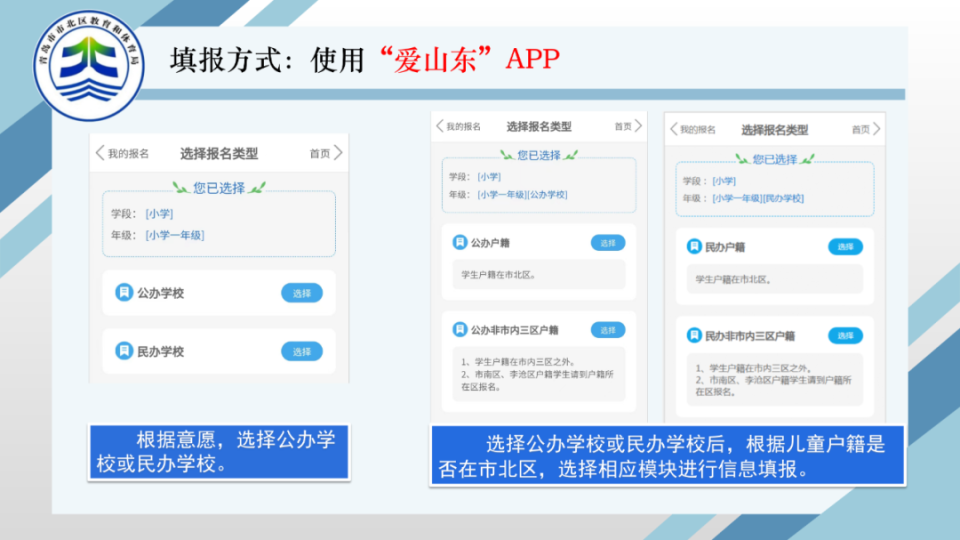This screenshot has width=960, height=540.
Task: Click the description box under 民办非市内三区户籍
Action: click(x=774, y=380)
